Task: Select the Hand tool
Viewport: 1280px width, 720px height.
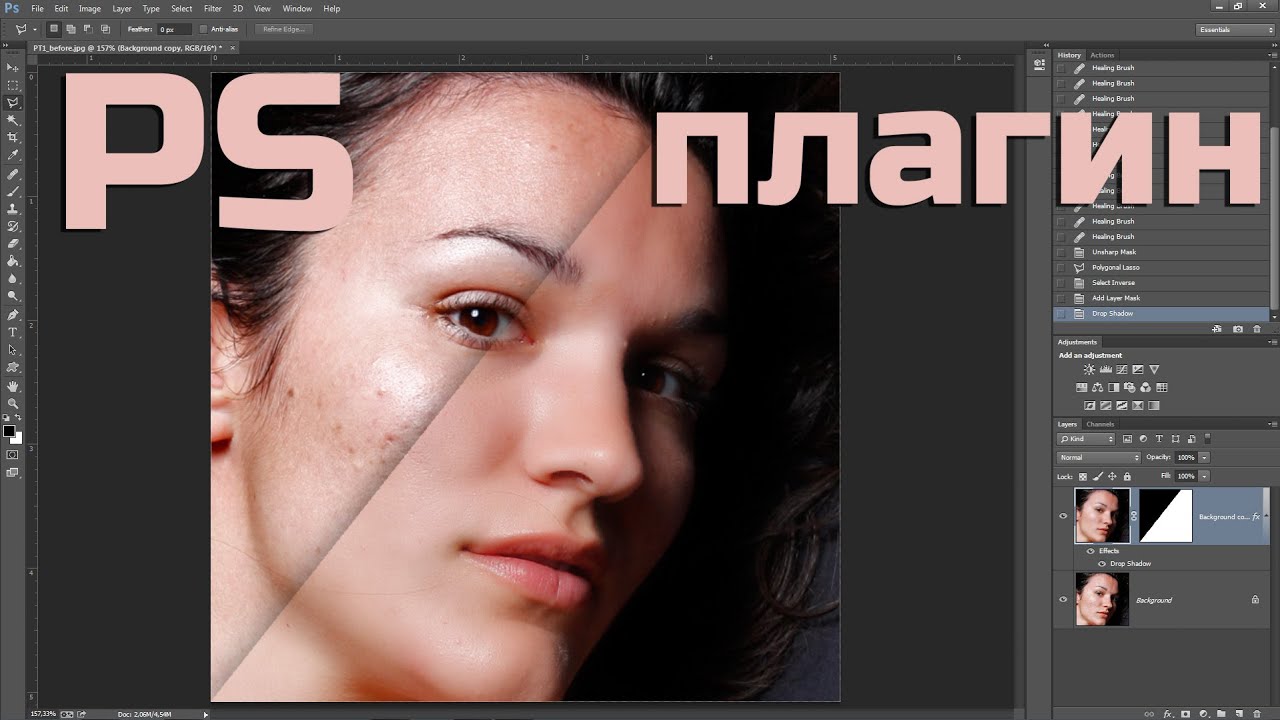Action: (13, 386)
